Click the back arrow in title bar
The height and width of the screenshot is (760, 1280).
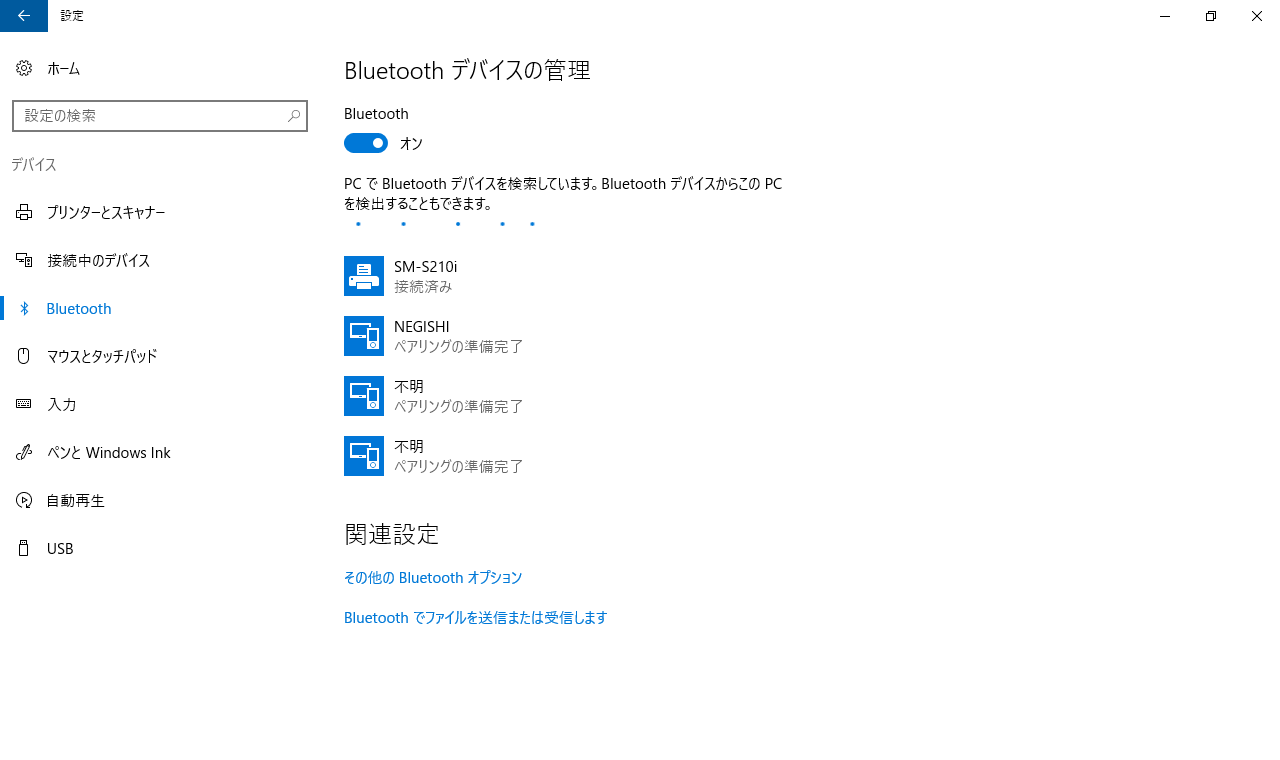click(24, 16)
